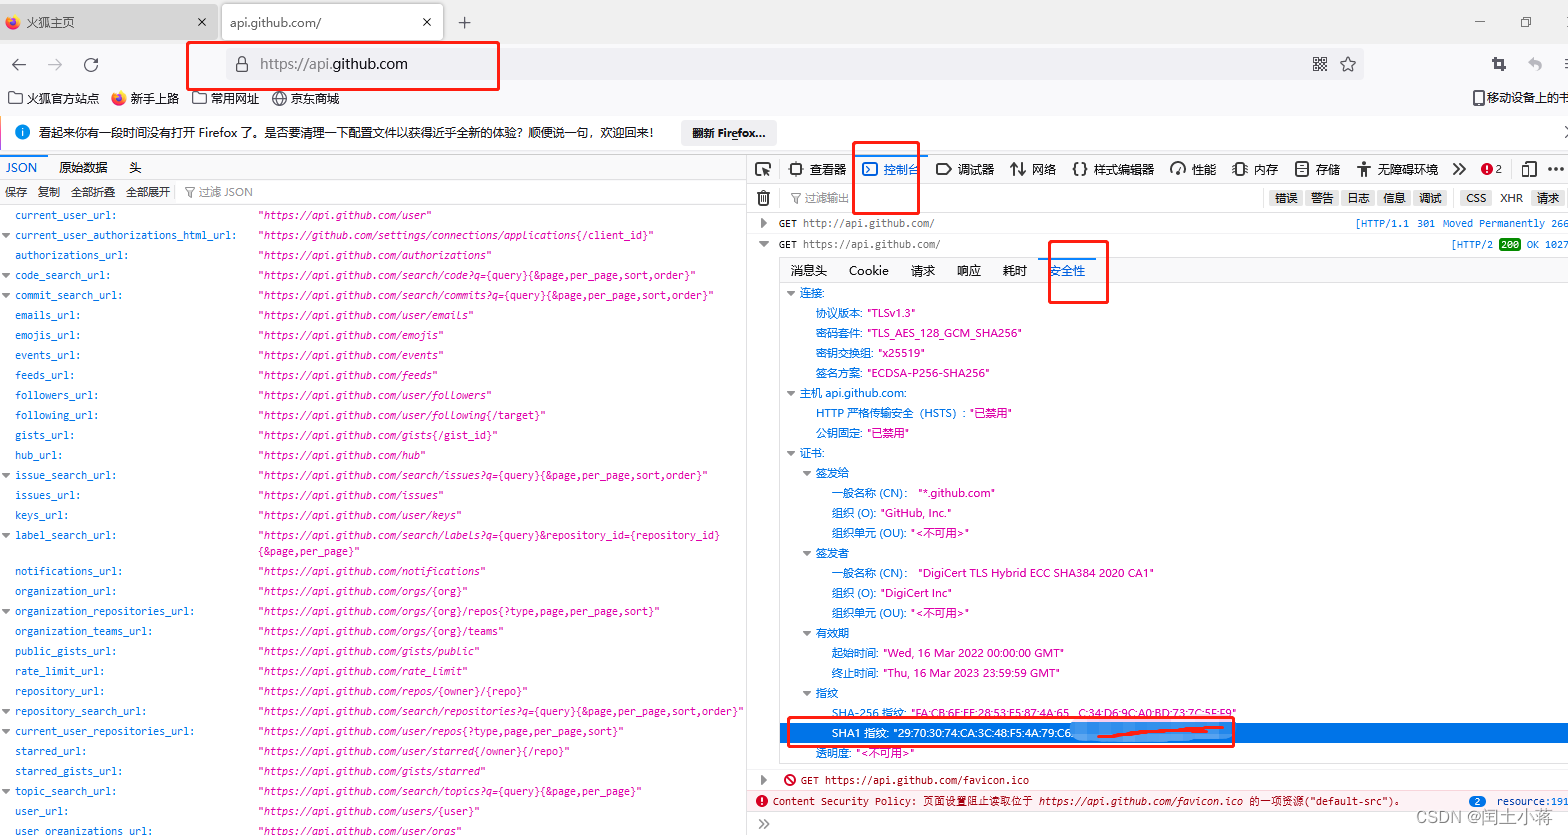The height and width of the screenshot is (835, 1568).
Task: Toggle the 调试 debug console filter
Action: click(x=1430, y=198)
